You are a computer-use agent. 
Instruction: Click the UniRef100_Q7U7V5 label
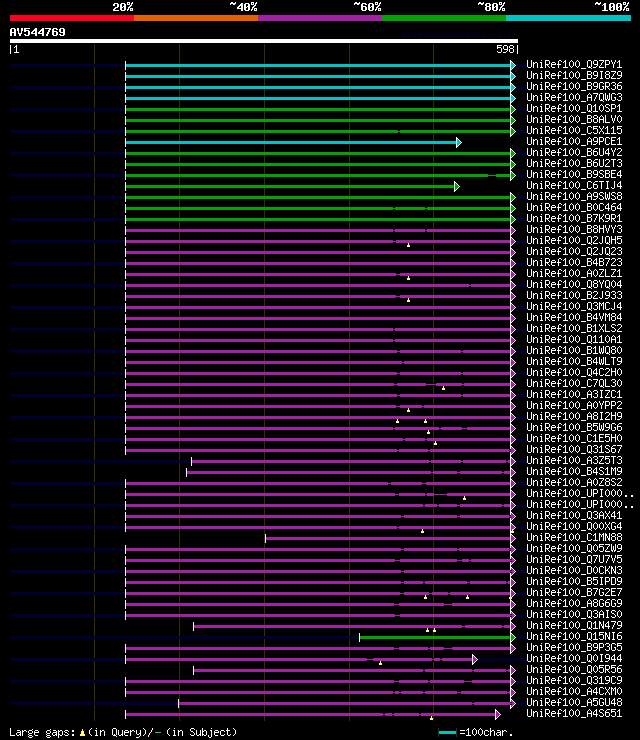point(574,560)
